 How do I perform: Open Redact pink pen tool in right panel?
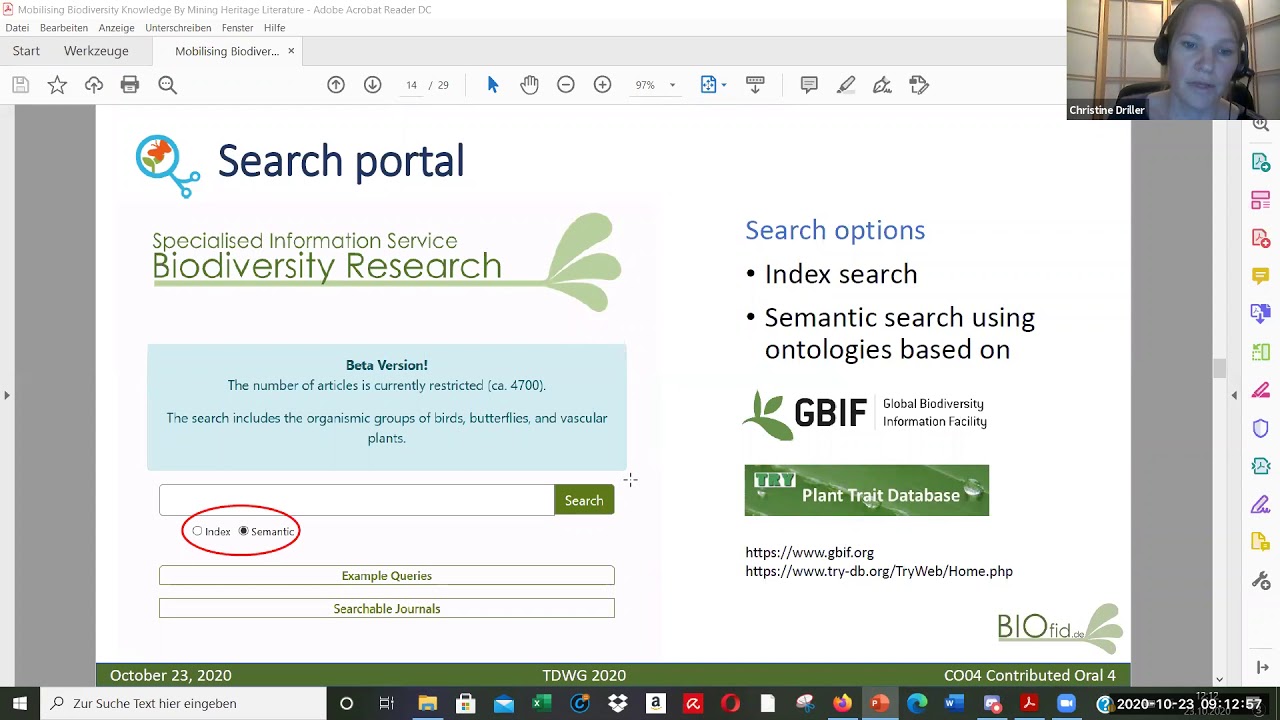[1260, 390]
